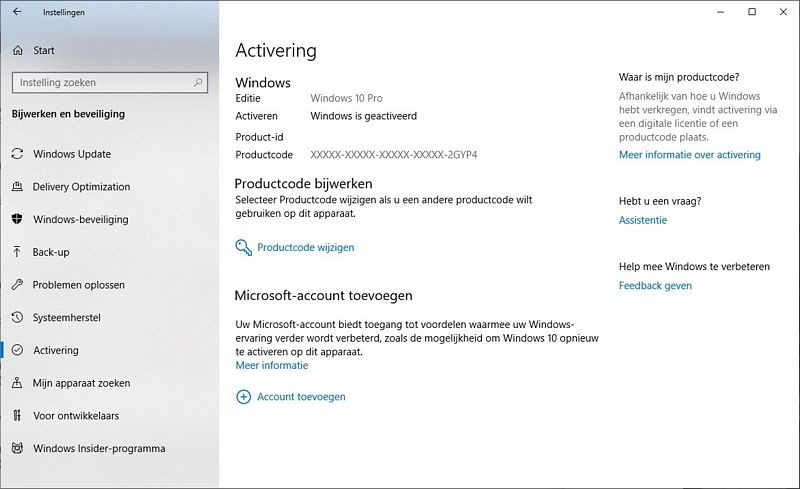This screenshot has height=489, width=800.
Task: Open Meer informatie over activering link
Action: point(689,155)
